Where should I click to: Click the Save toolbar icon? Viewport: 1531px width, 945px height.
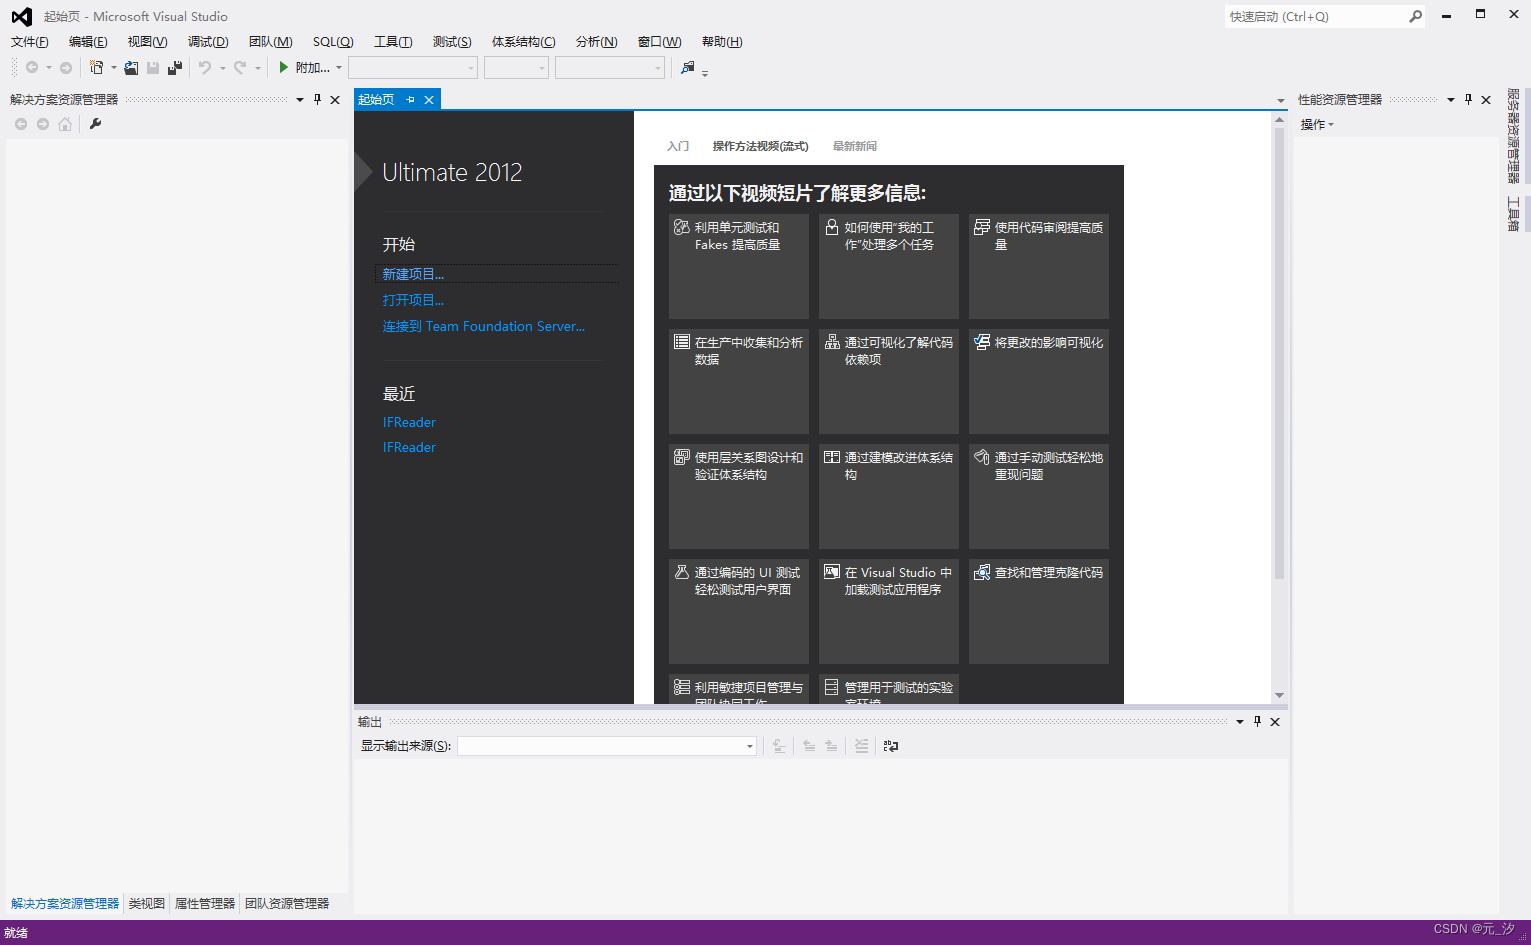coord(153,67)
